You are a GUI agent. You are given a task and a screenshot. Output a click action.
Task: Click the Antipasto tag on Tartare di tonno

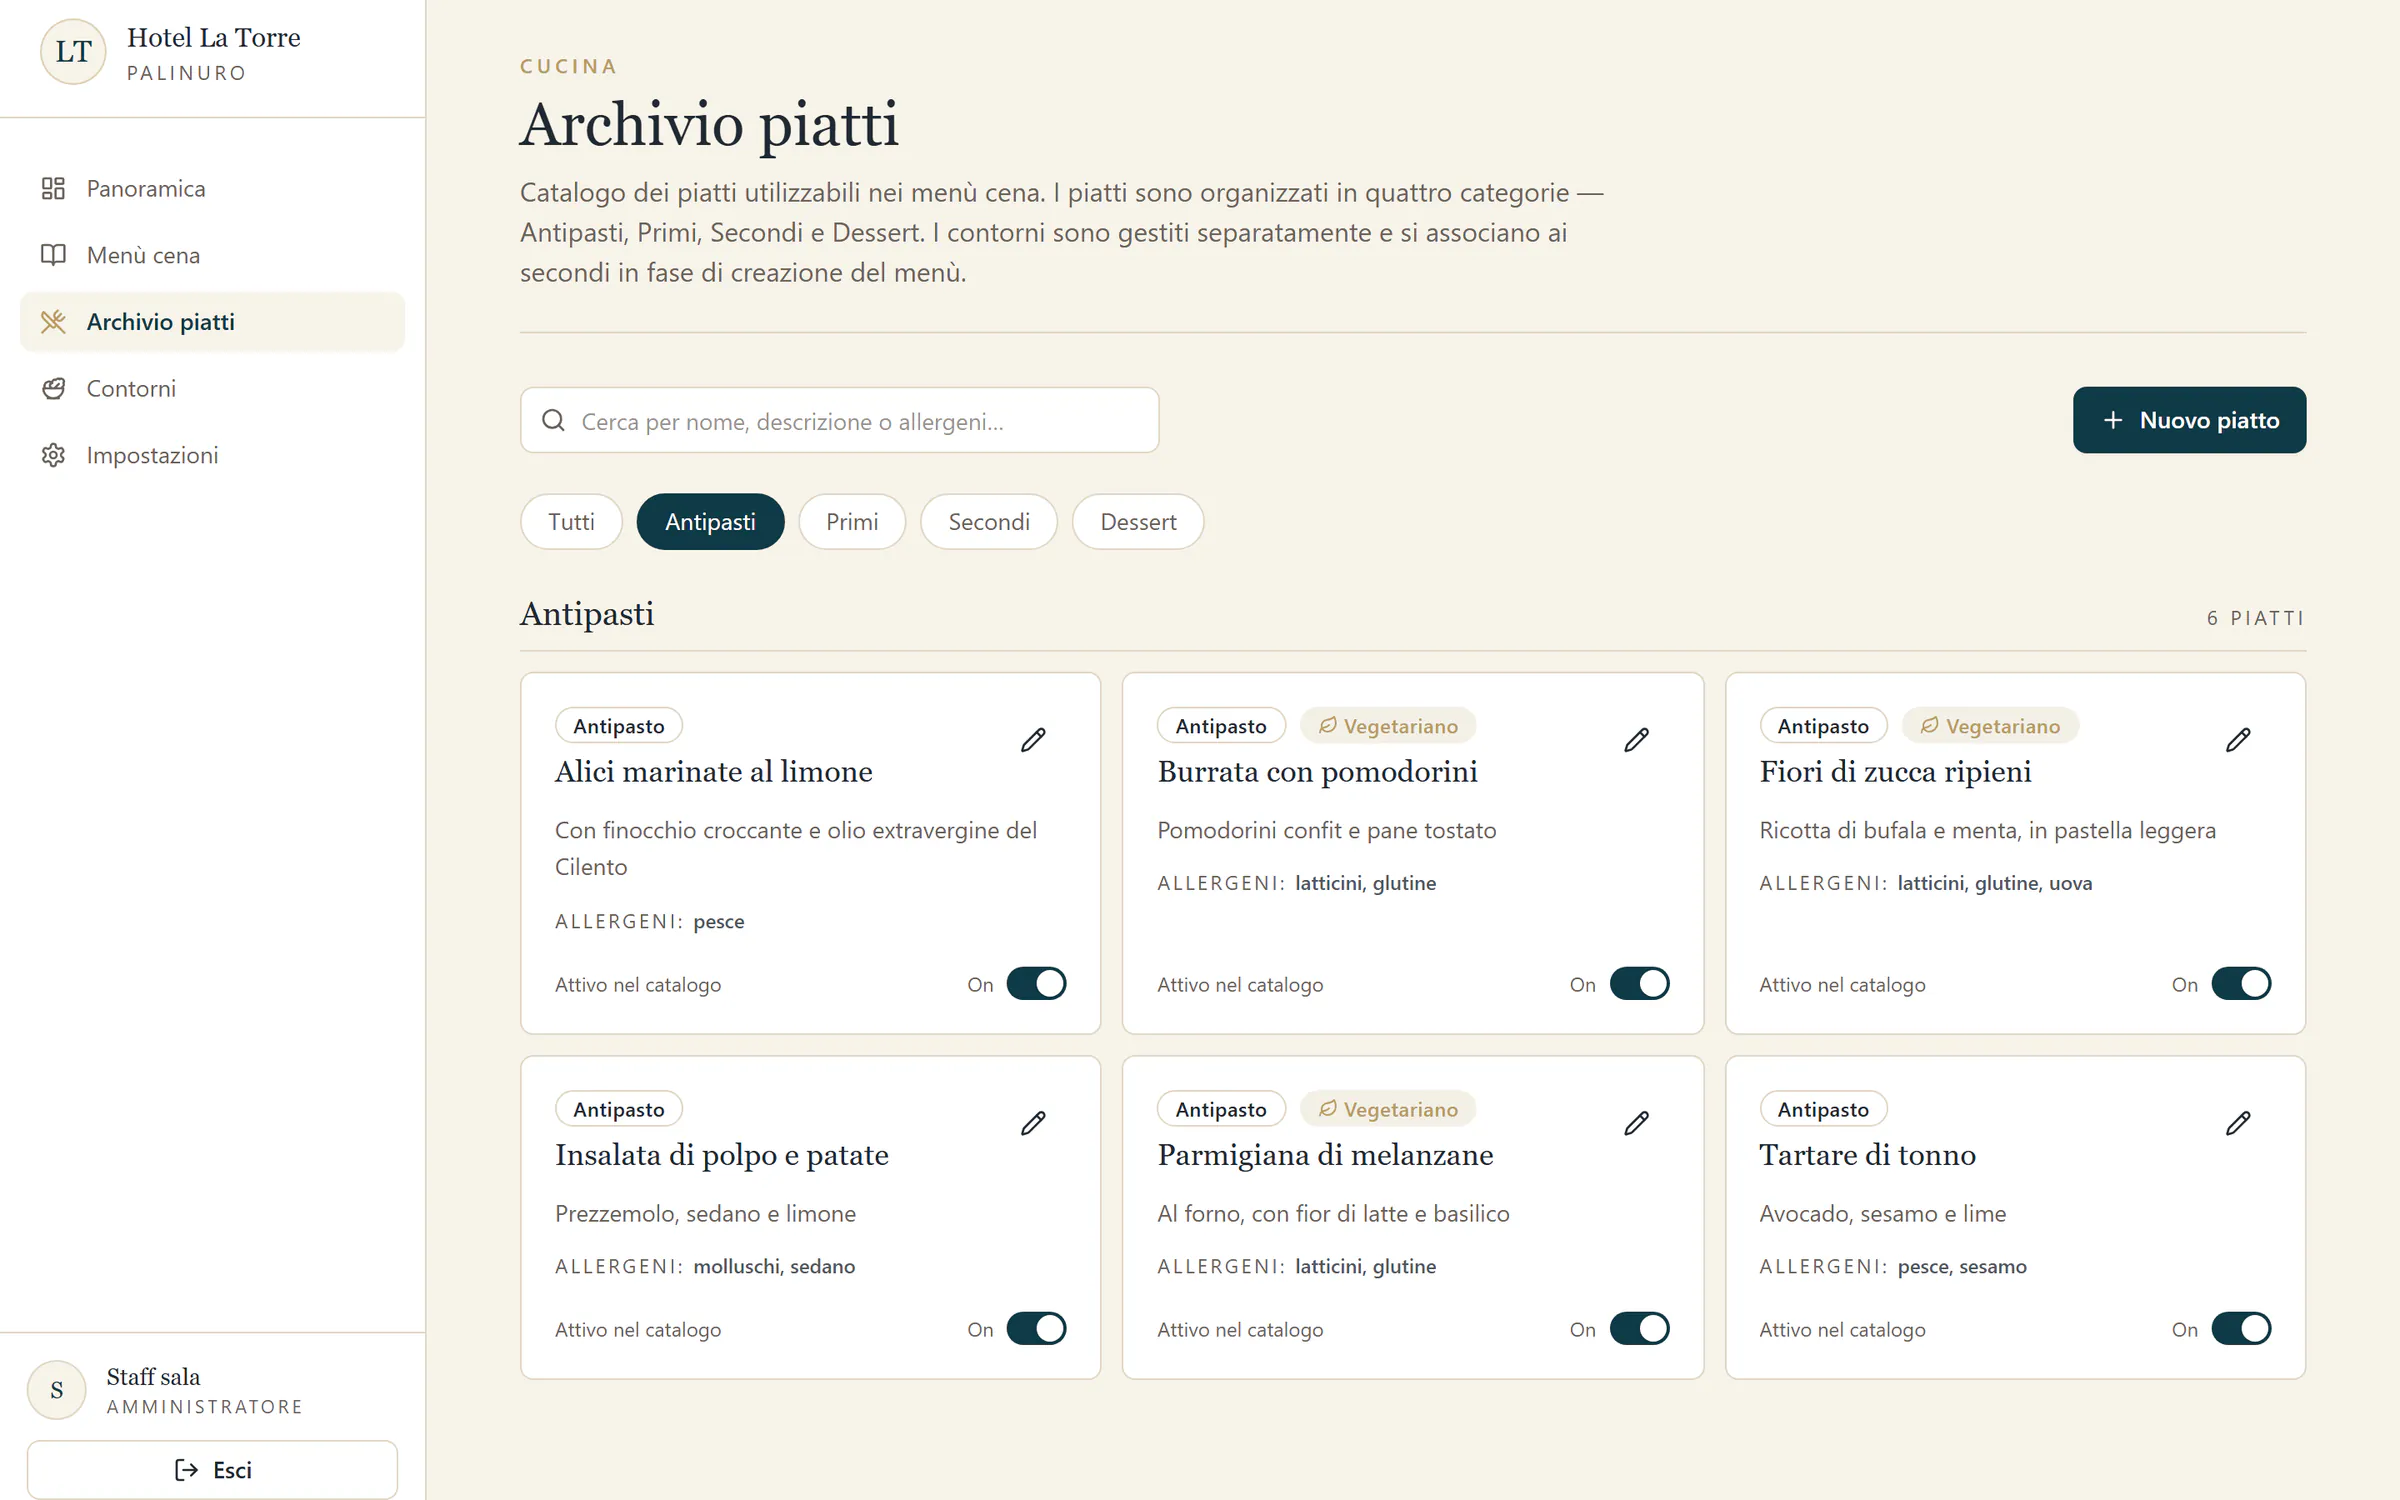tap(1823, 1109)
